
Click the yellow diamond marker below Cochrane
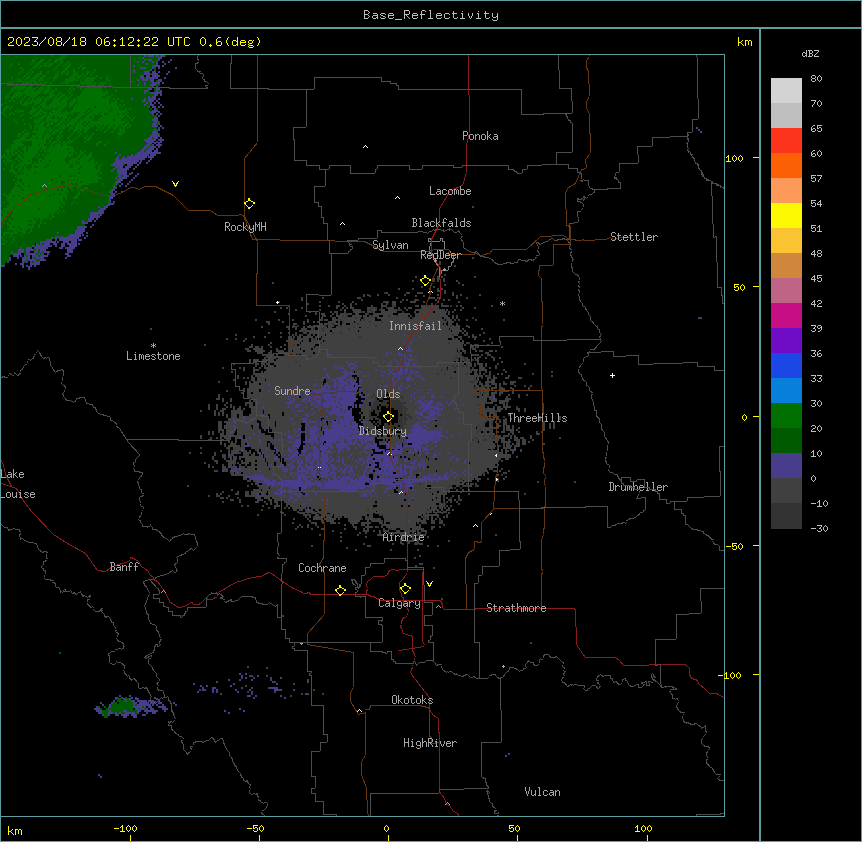(340, 590)
